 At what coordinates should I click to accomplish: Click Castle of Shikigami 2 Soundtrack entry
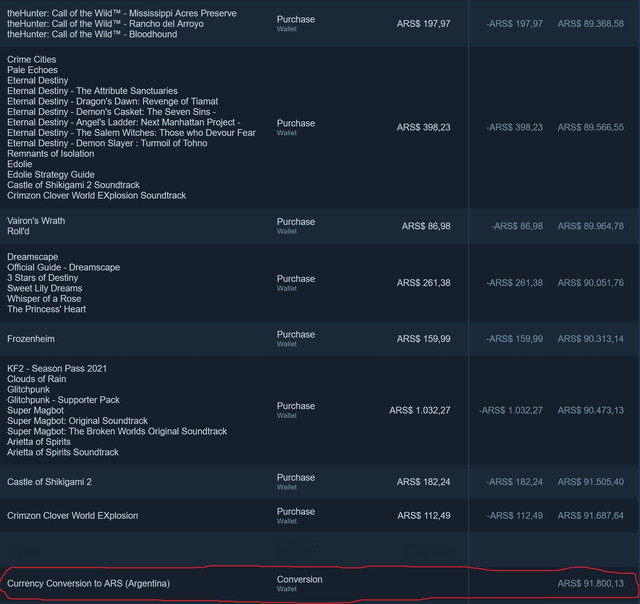[x=73, y=185]
